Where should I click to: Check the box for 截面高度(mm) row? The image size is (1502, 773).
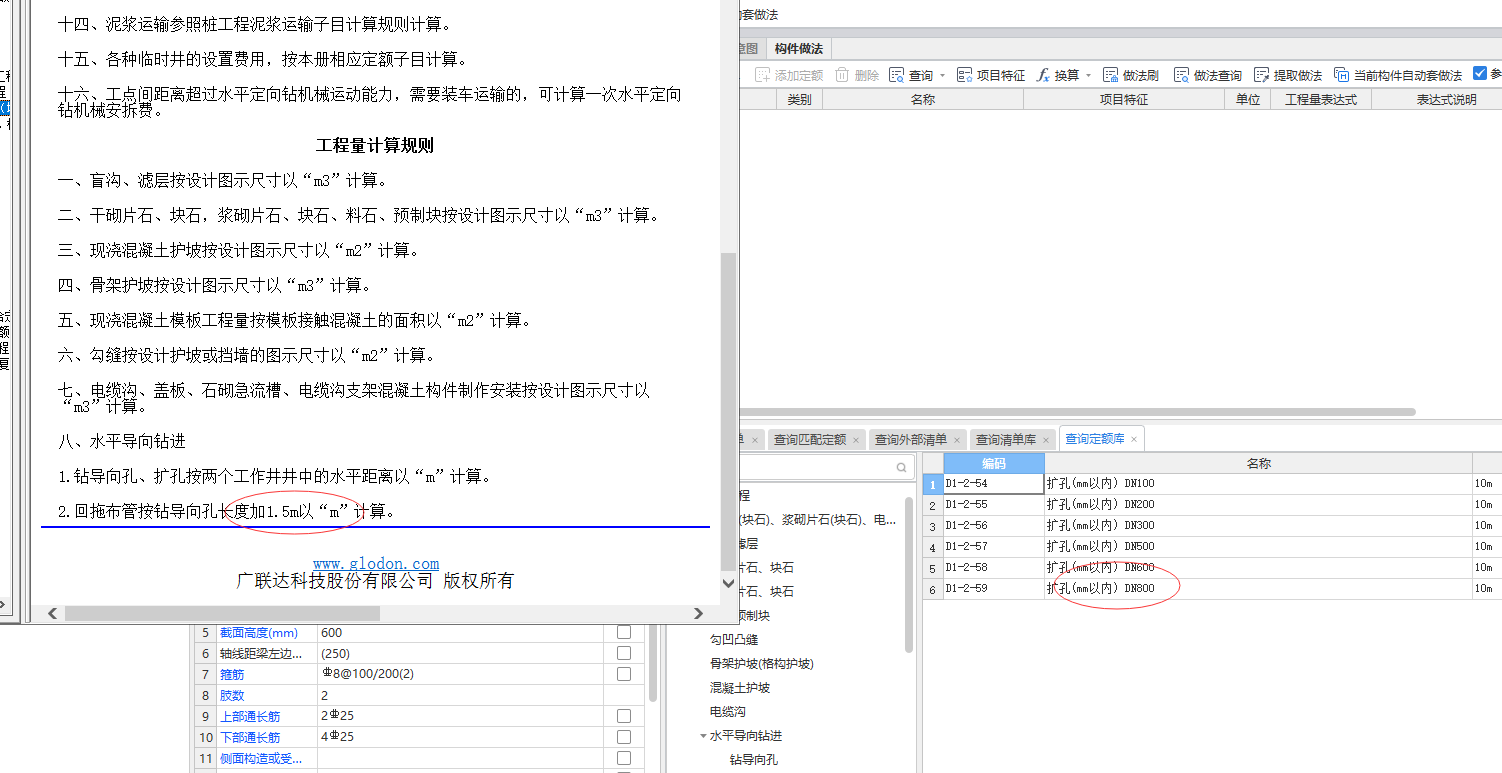tap(624, 632)
